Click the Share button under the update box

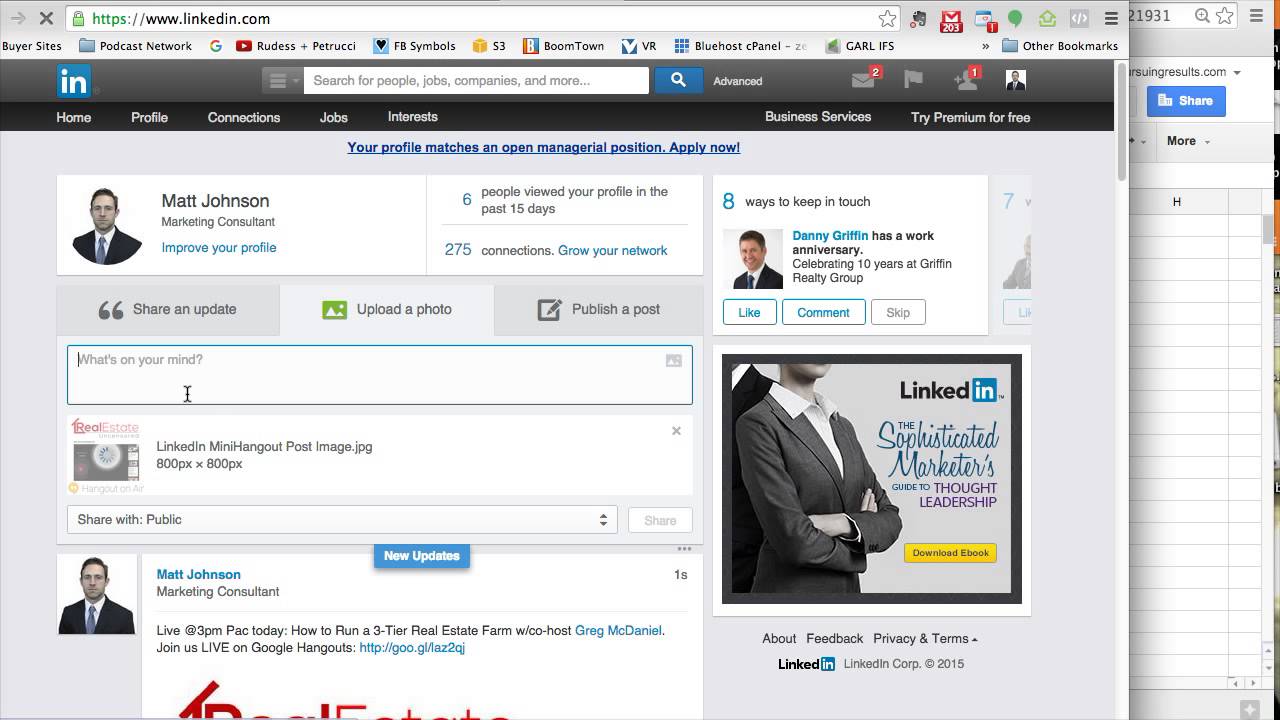[660, 520]
